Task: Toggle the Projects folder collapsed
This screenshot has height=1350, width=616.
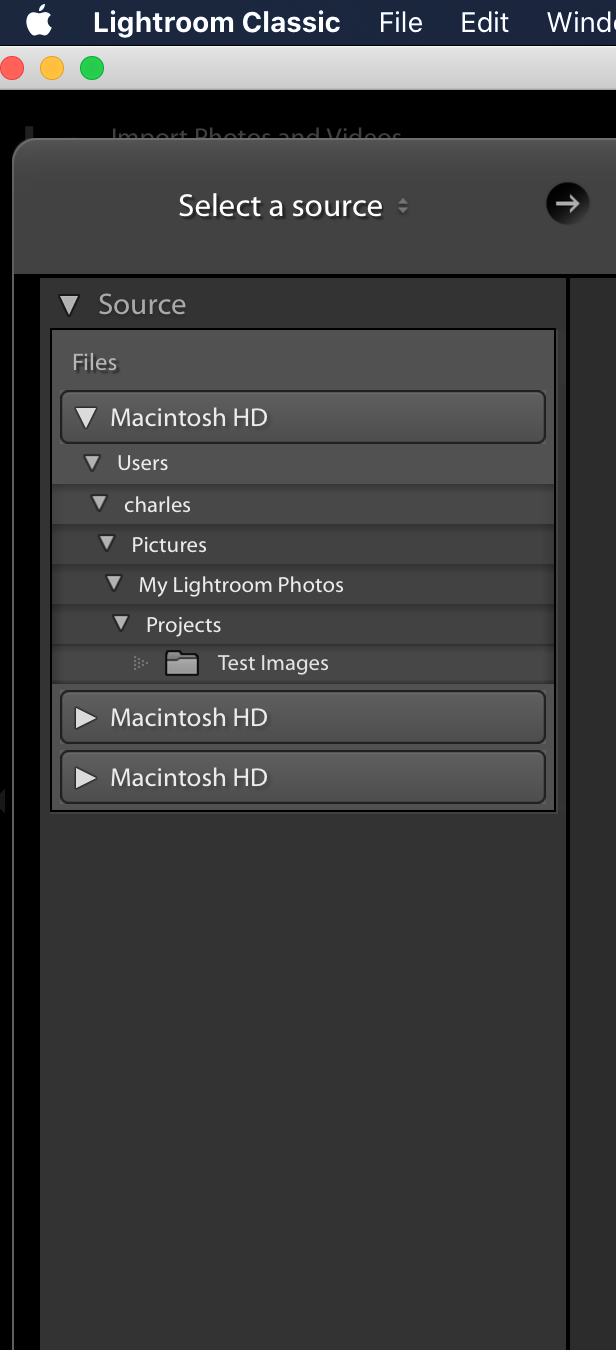Action: (x=120, y=624)
